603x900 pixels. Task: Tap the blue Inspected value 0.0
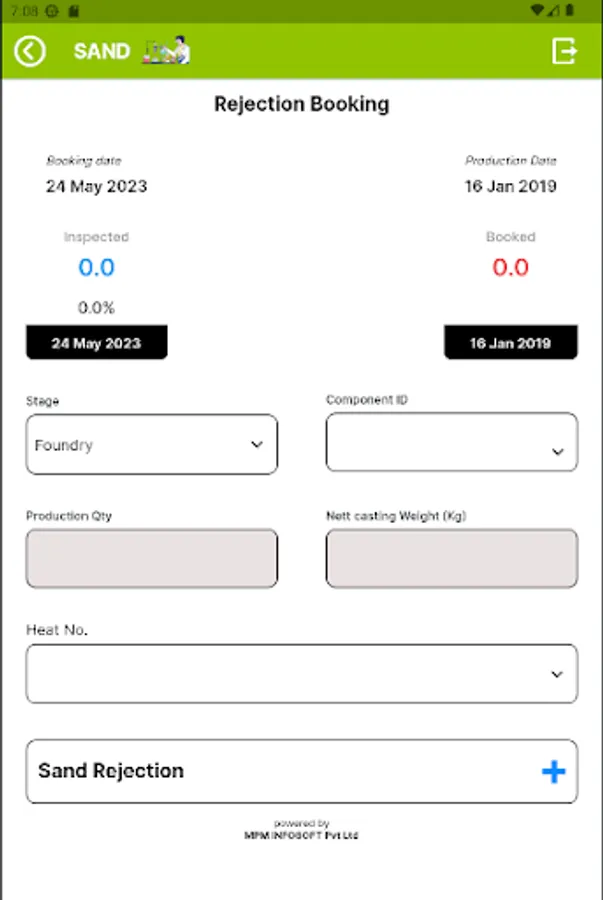[x=96, y=267]
